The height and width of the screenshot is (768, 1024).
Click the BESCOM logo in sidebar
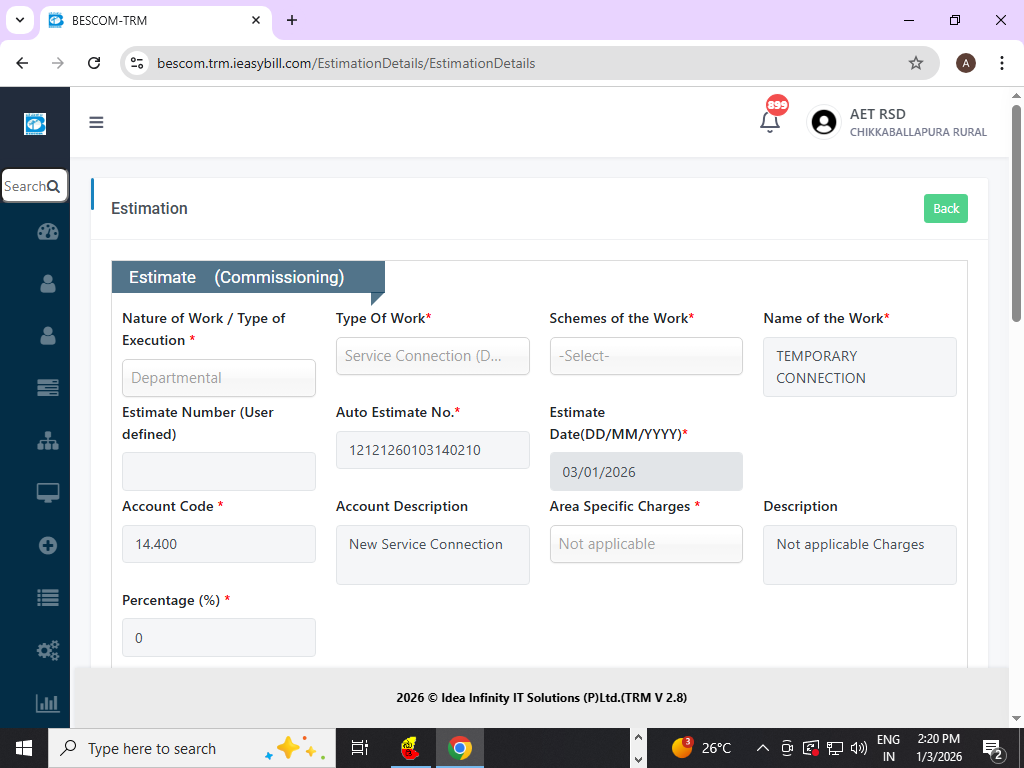click(35, 123)
